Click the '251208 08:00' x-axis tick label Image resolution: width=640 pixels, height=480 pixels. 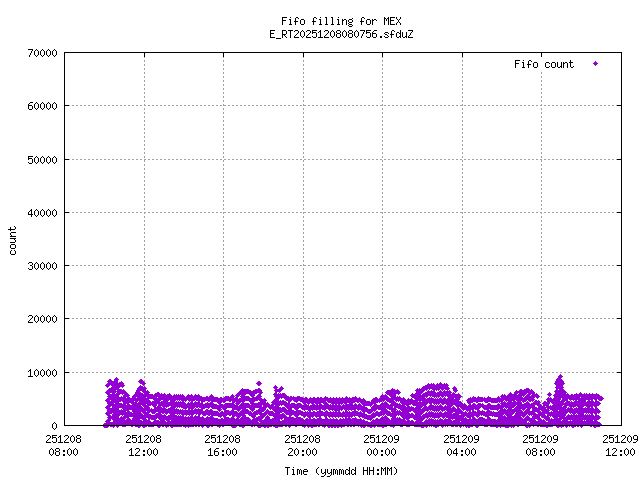(x=64, y=445)
